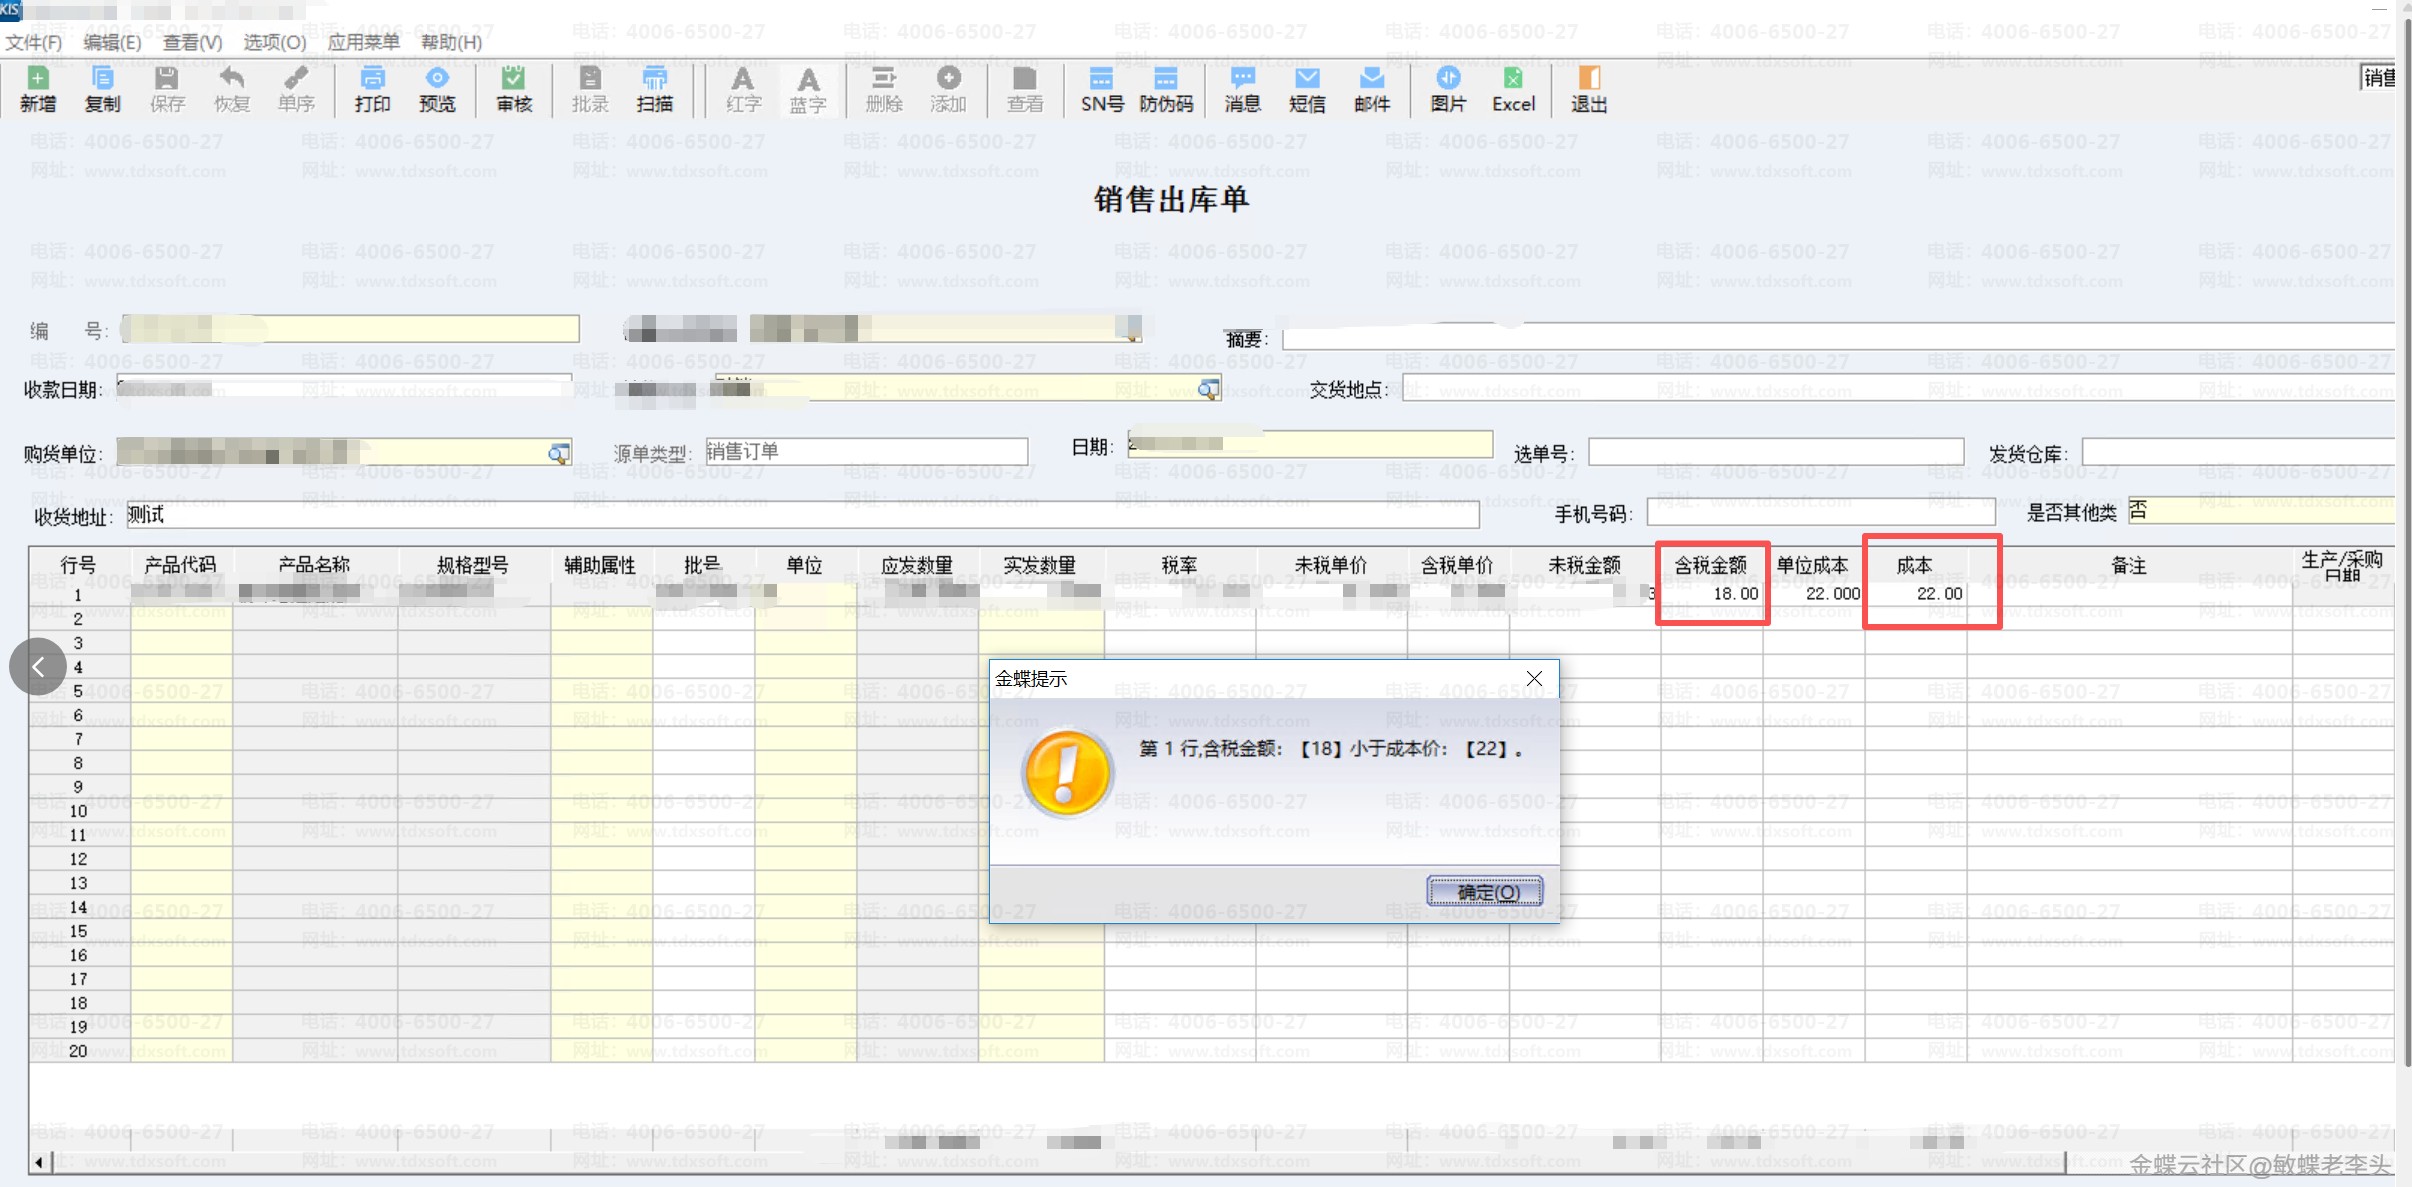2412x1187 pixels.
Task: Click the 是否其他类 field showing 否
Action: [2261, 511]
